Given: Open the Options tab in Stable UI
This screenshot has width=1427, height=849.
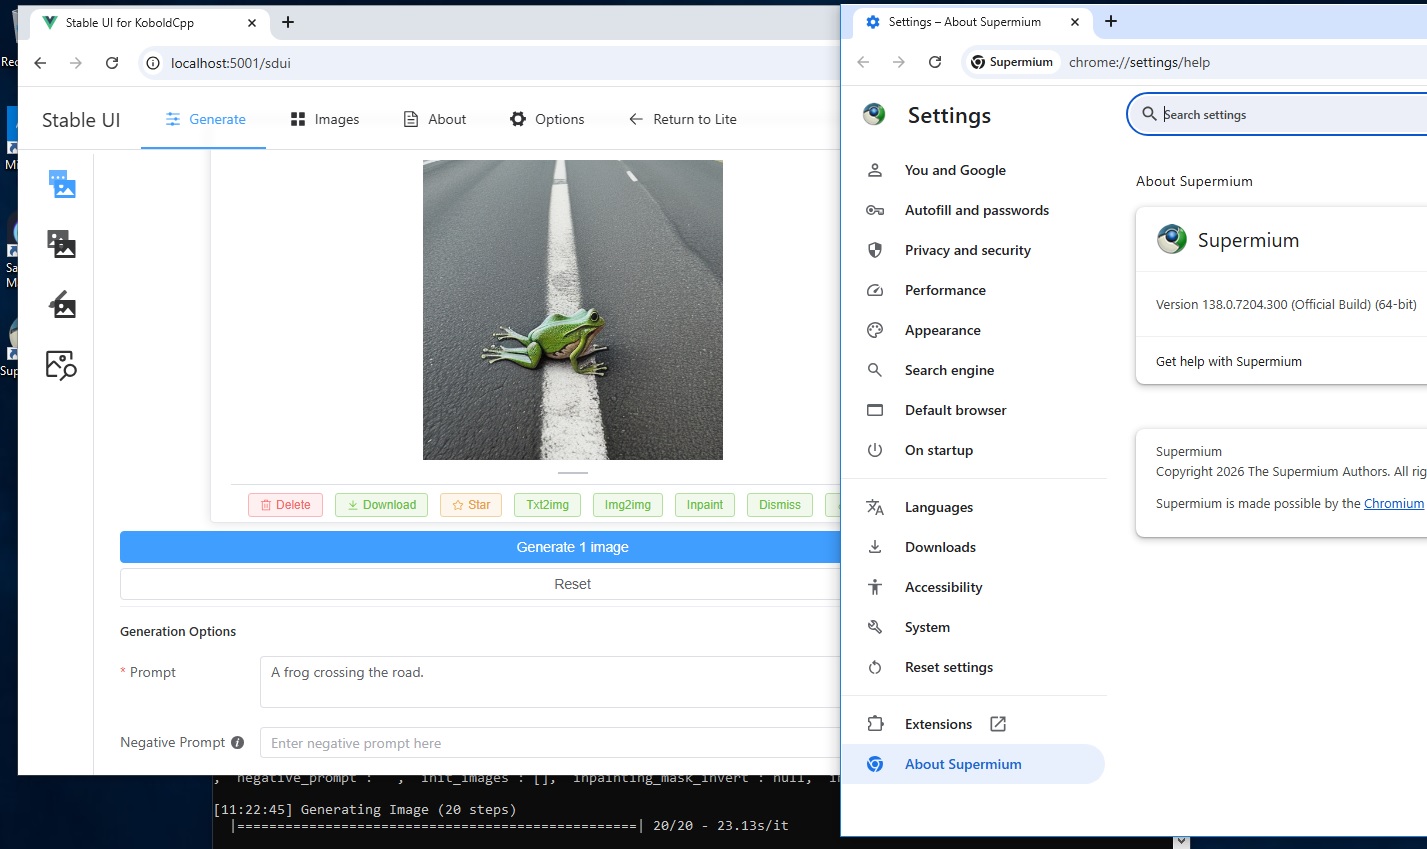Looking at the screenshot, I should tap(547, 119).
